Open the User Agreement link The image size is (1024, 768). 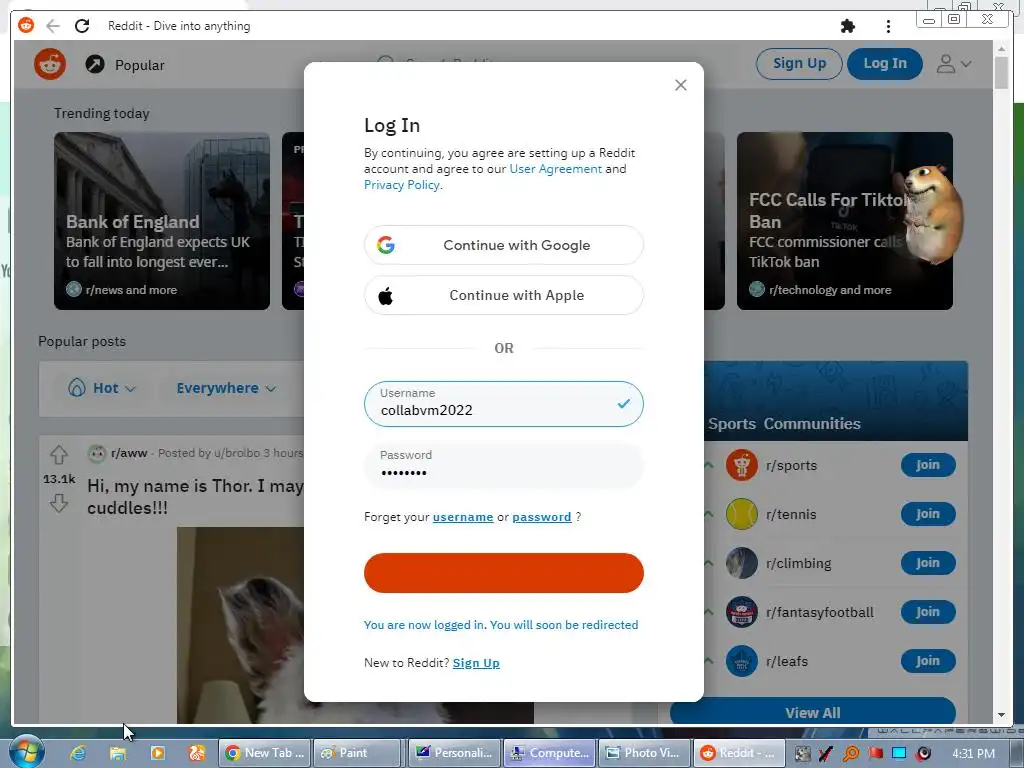(x=556, y=168)
